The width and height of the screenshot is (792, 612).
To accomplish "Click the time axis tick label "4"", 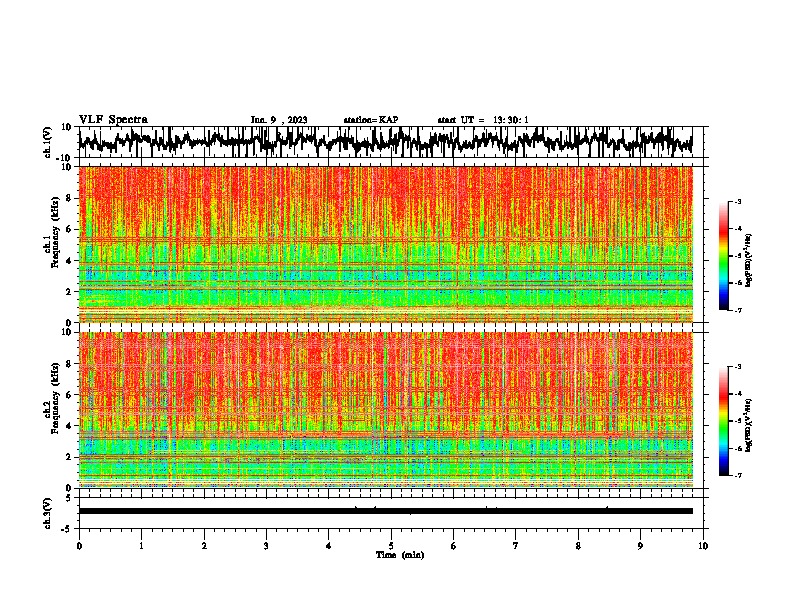I will 329,546.
